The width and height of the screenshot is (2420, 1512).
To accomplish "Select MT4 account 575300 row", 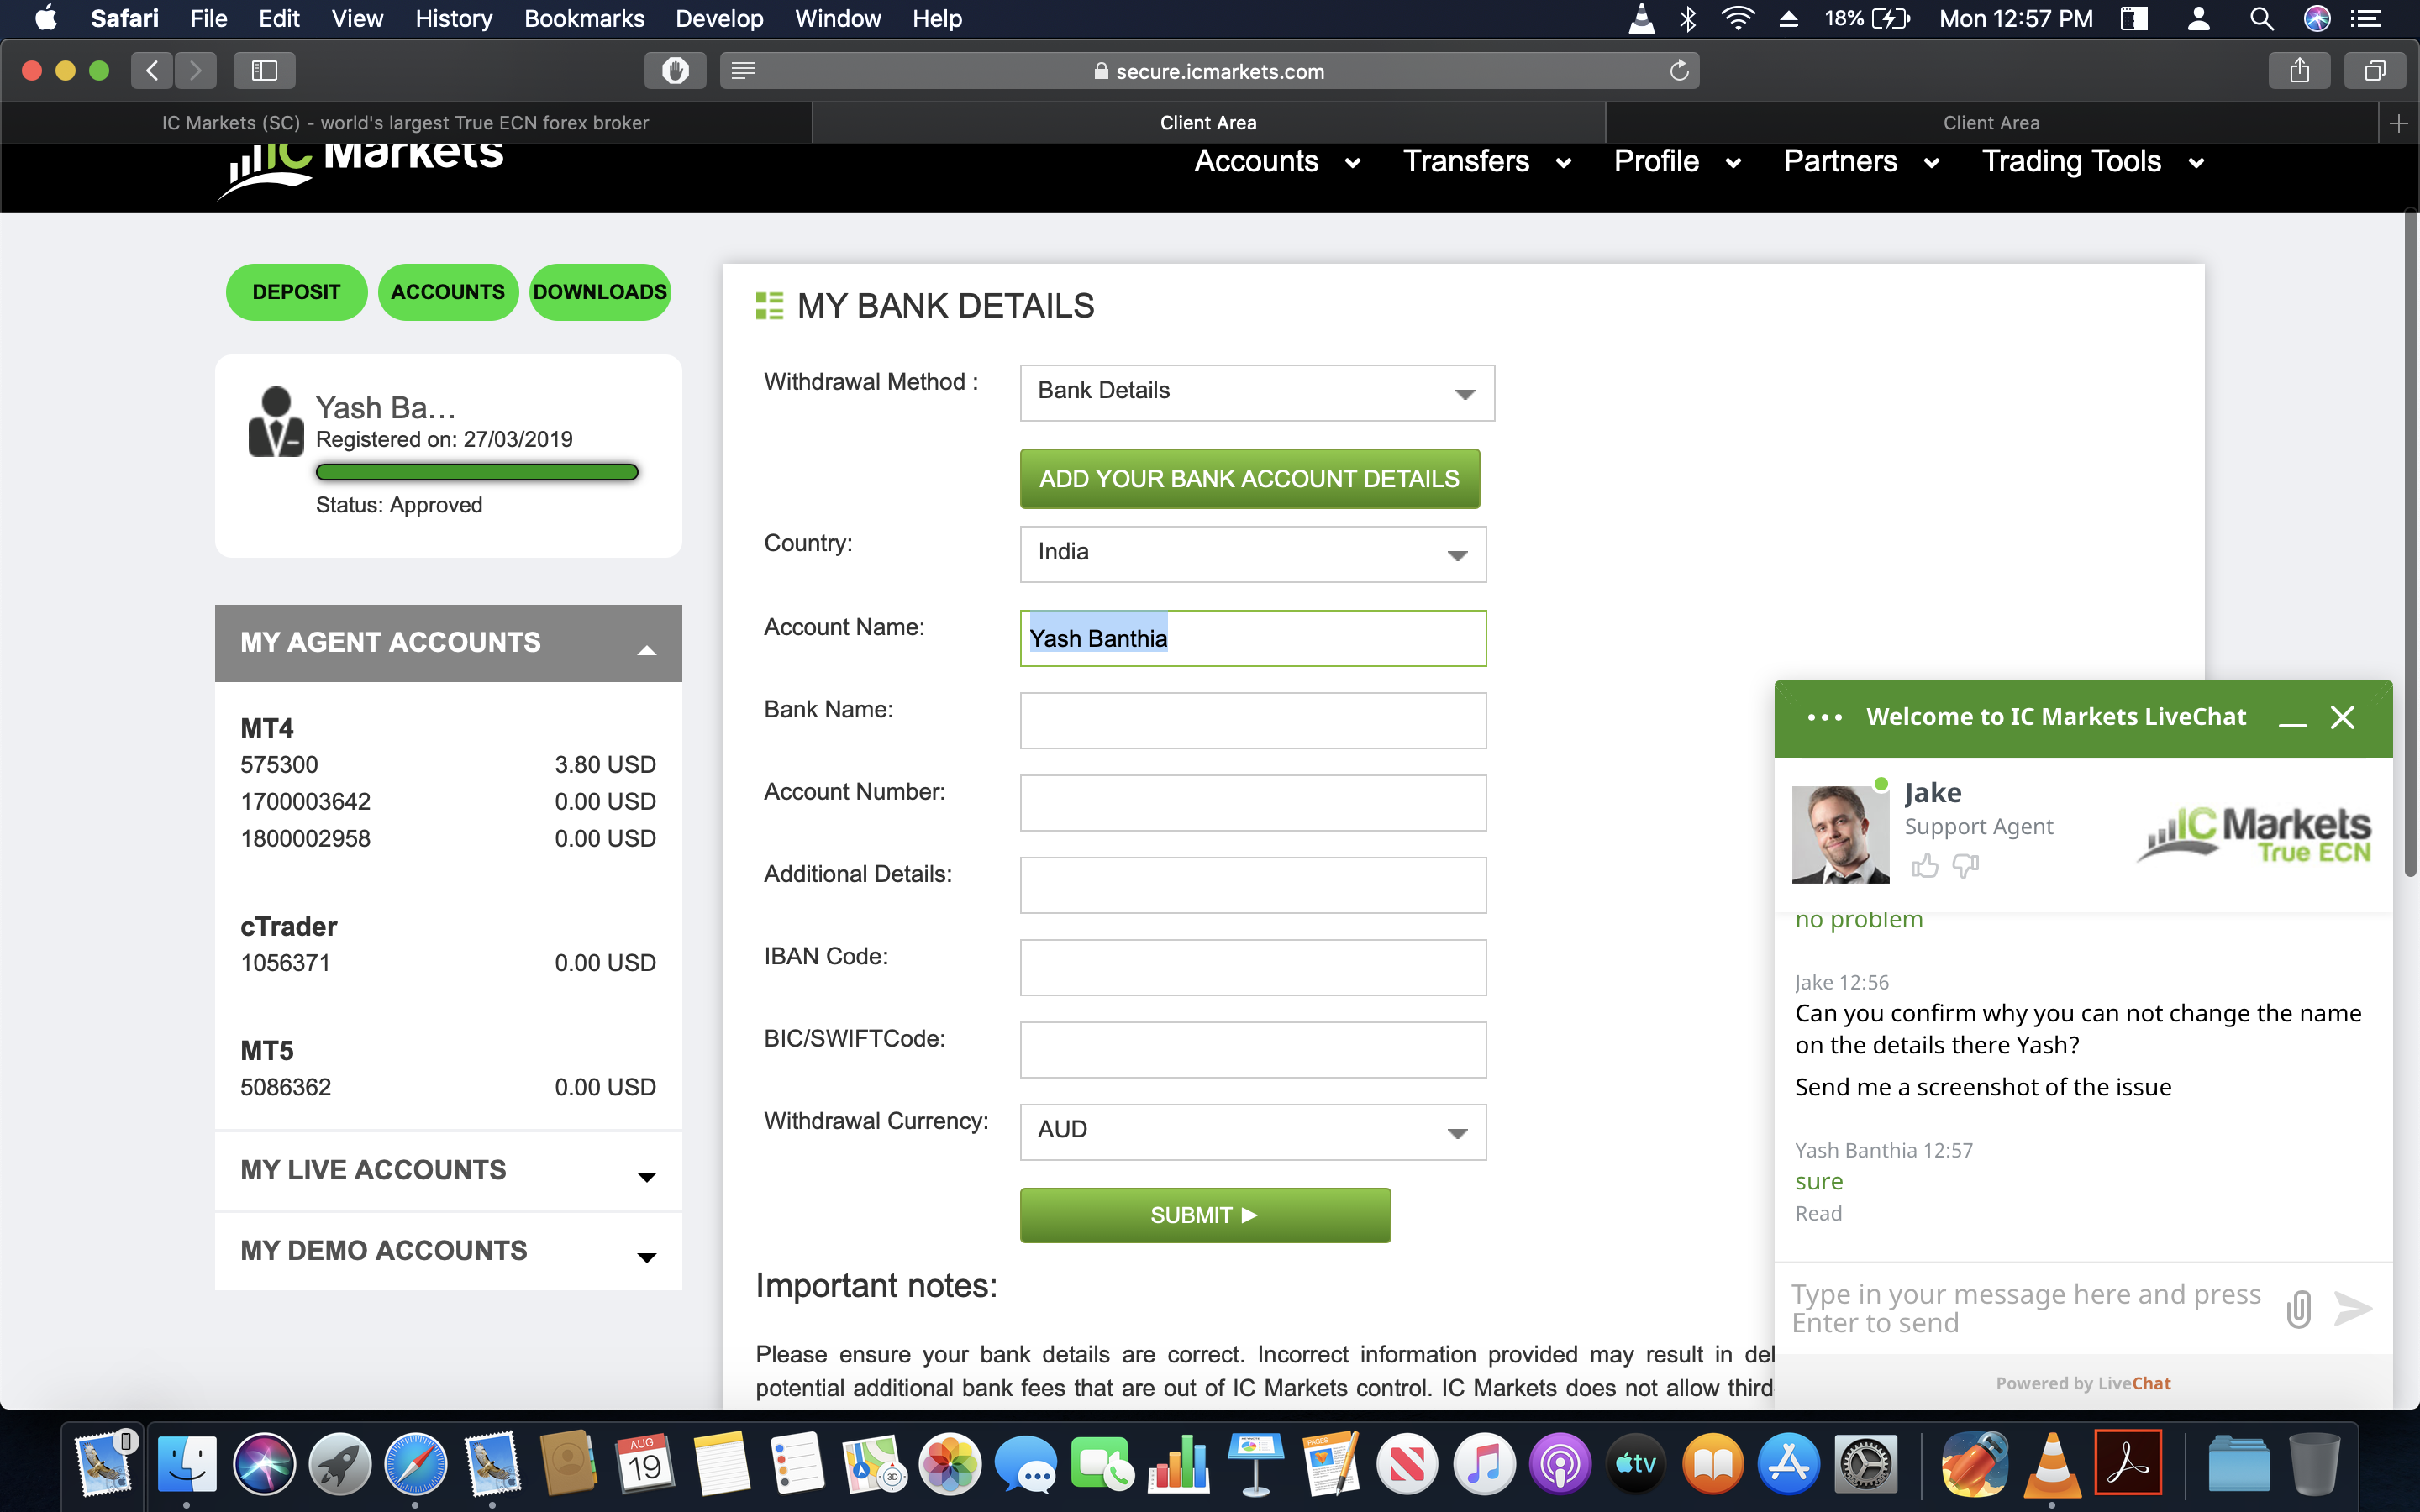I will tap(448, 765).
